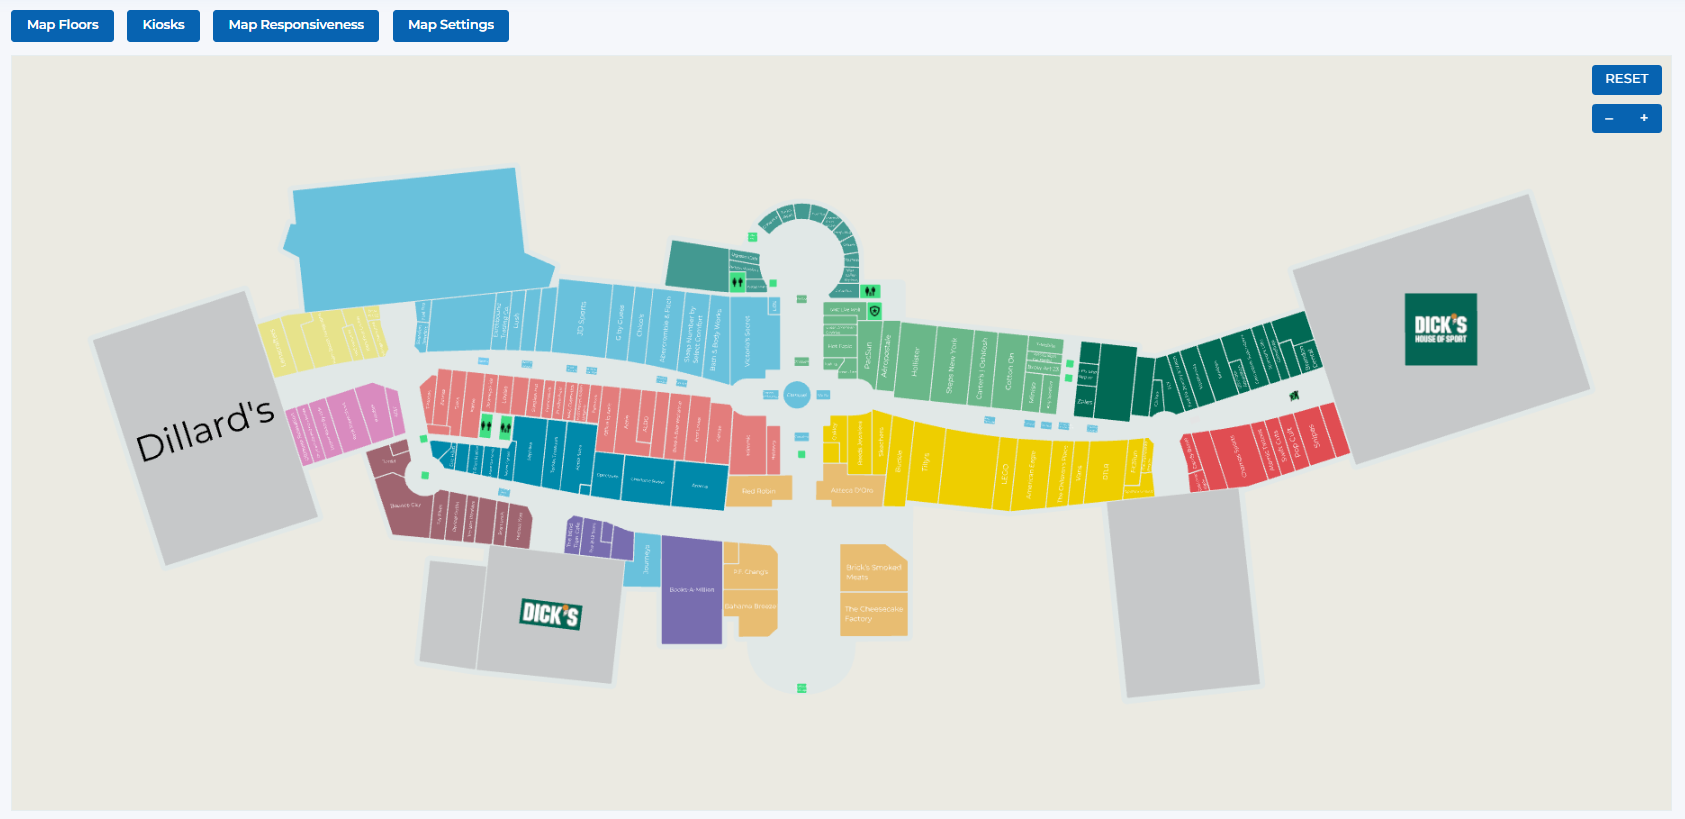Select the Abercrombie & Fitch store
Screen dimensions: 1685x819
tap(667, 328)
